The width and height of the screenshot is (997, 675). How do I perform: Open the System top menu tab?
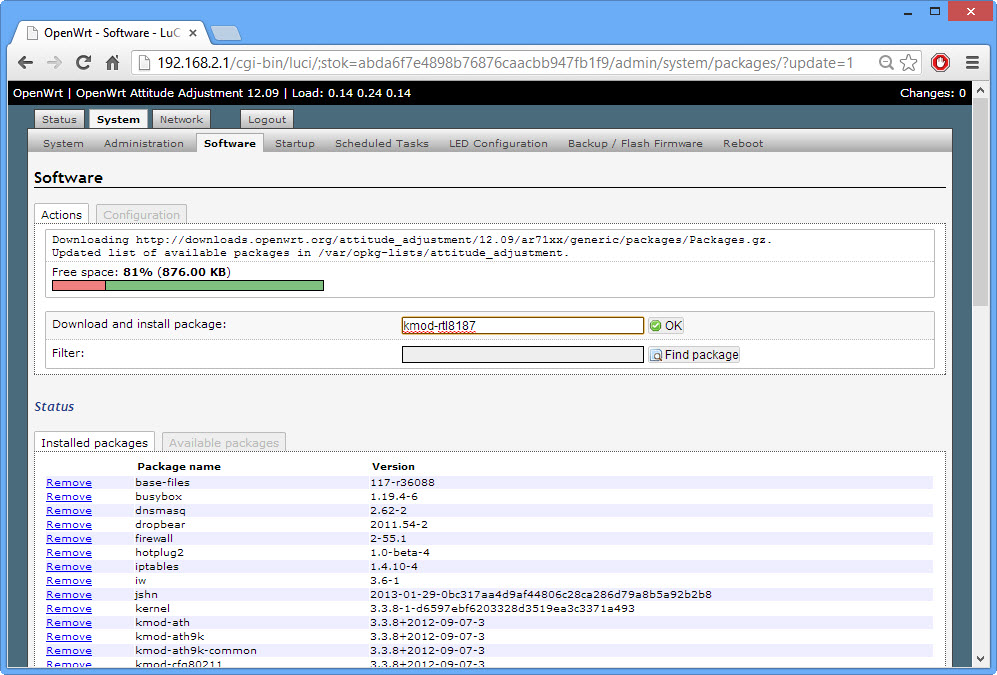(x=118, y=119)
